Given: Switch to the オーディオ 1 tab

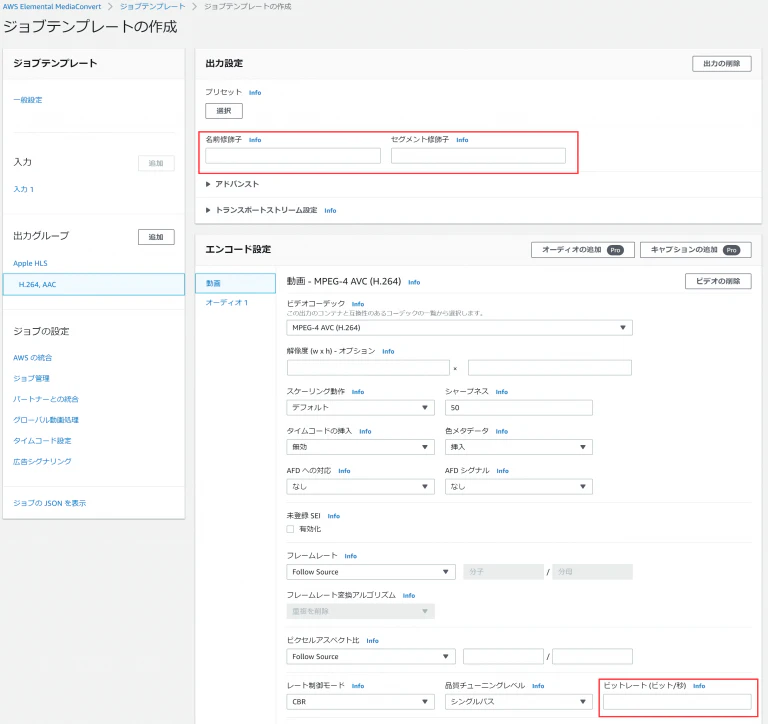Looking at the screenshot, I should (x=227, y=303).
